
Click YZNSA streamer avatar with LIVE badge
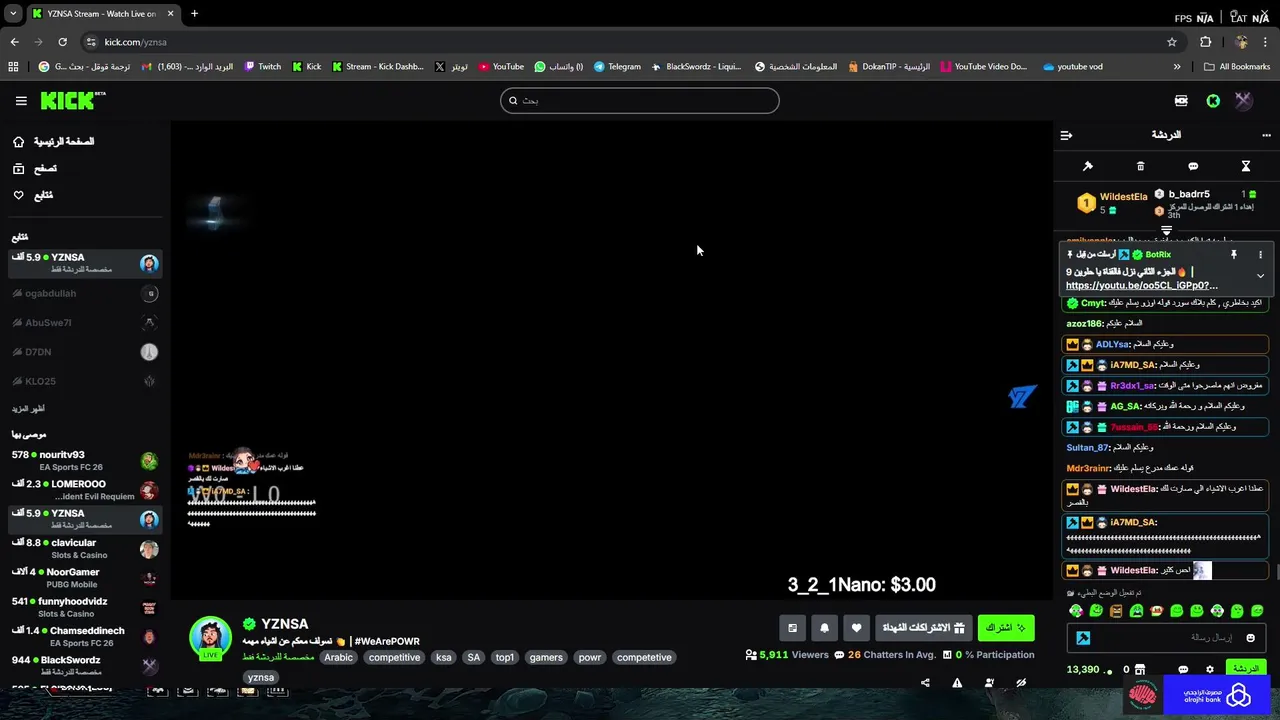(x=210, y=638)
